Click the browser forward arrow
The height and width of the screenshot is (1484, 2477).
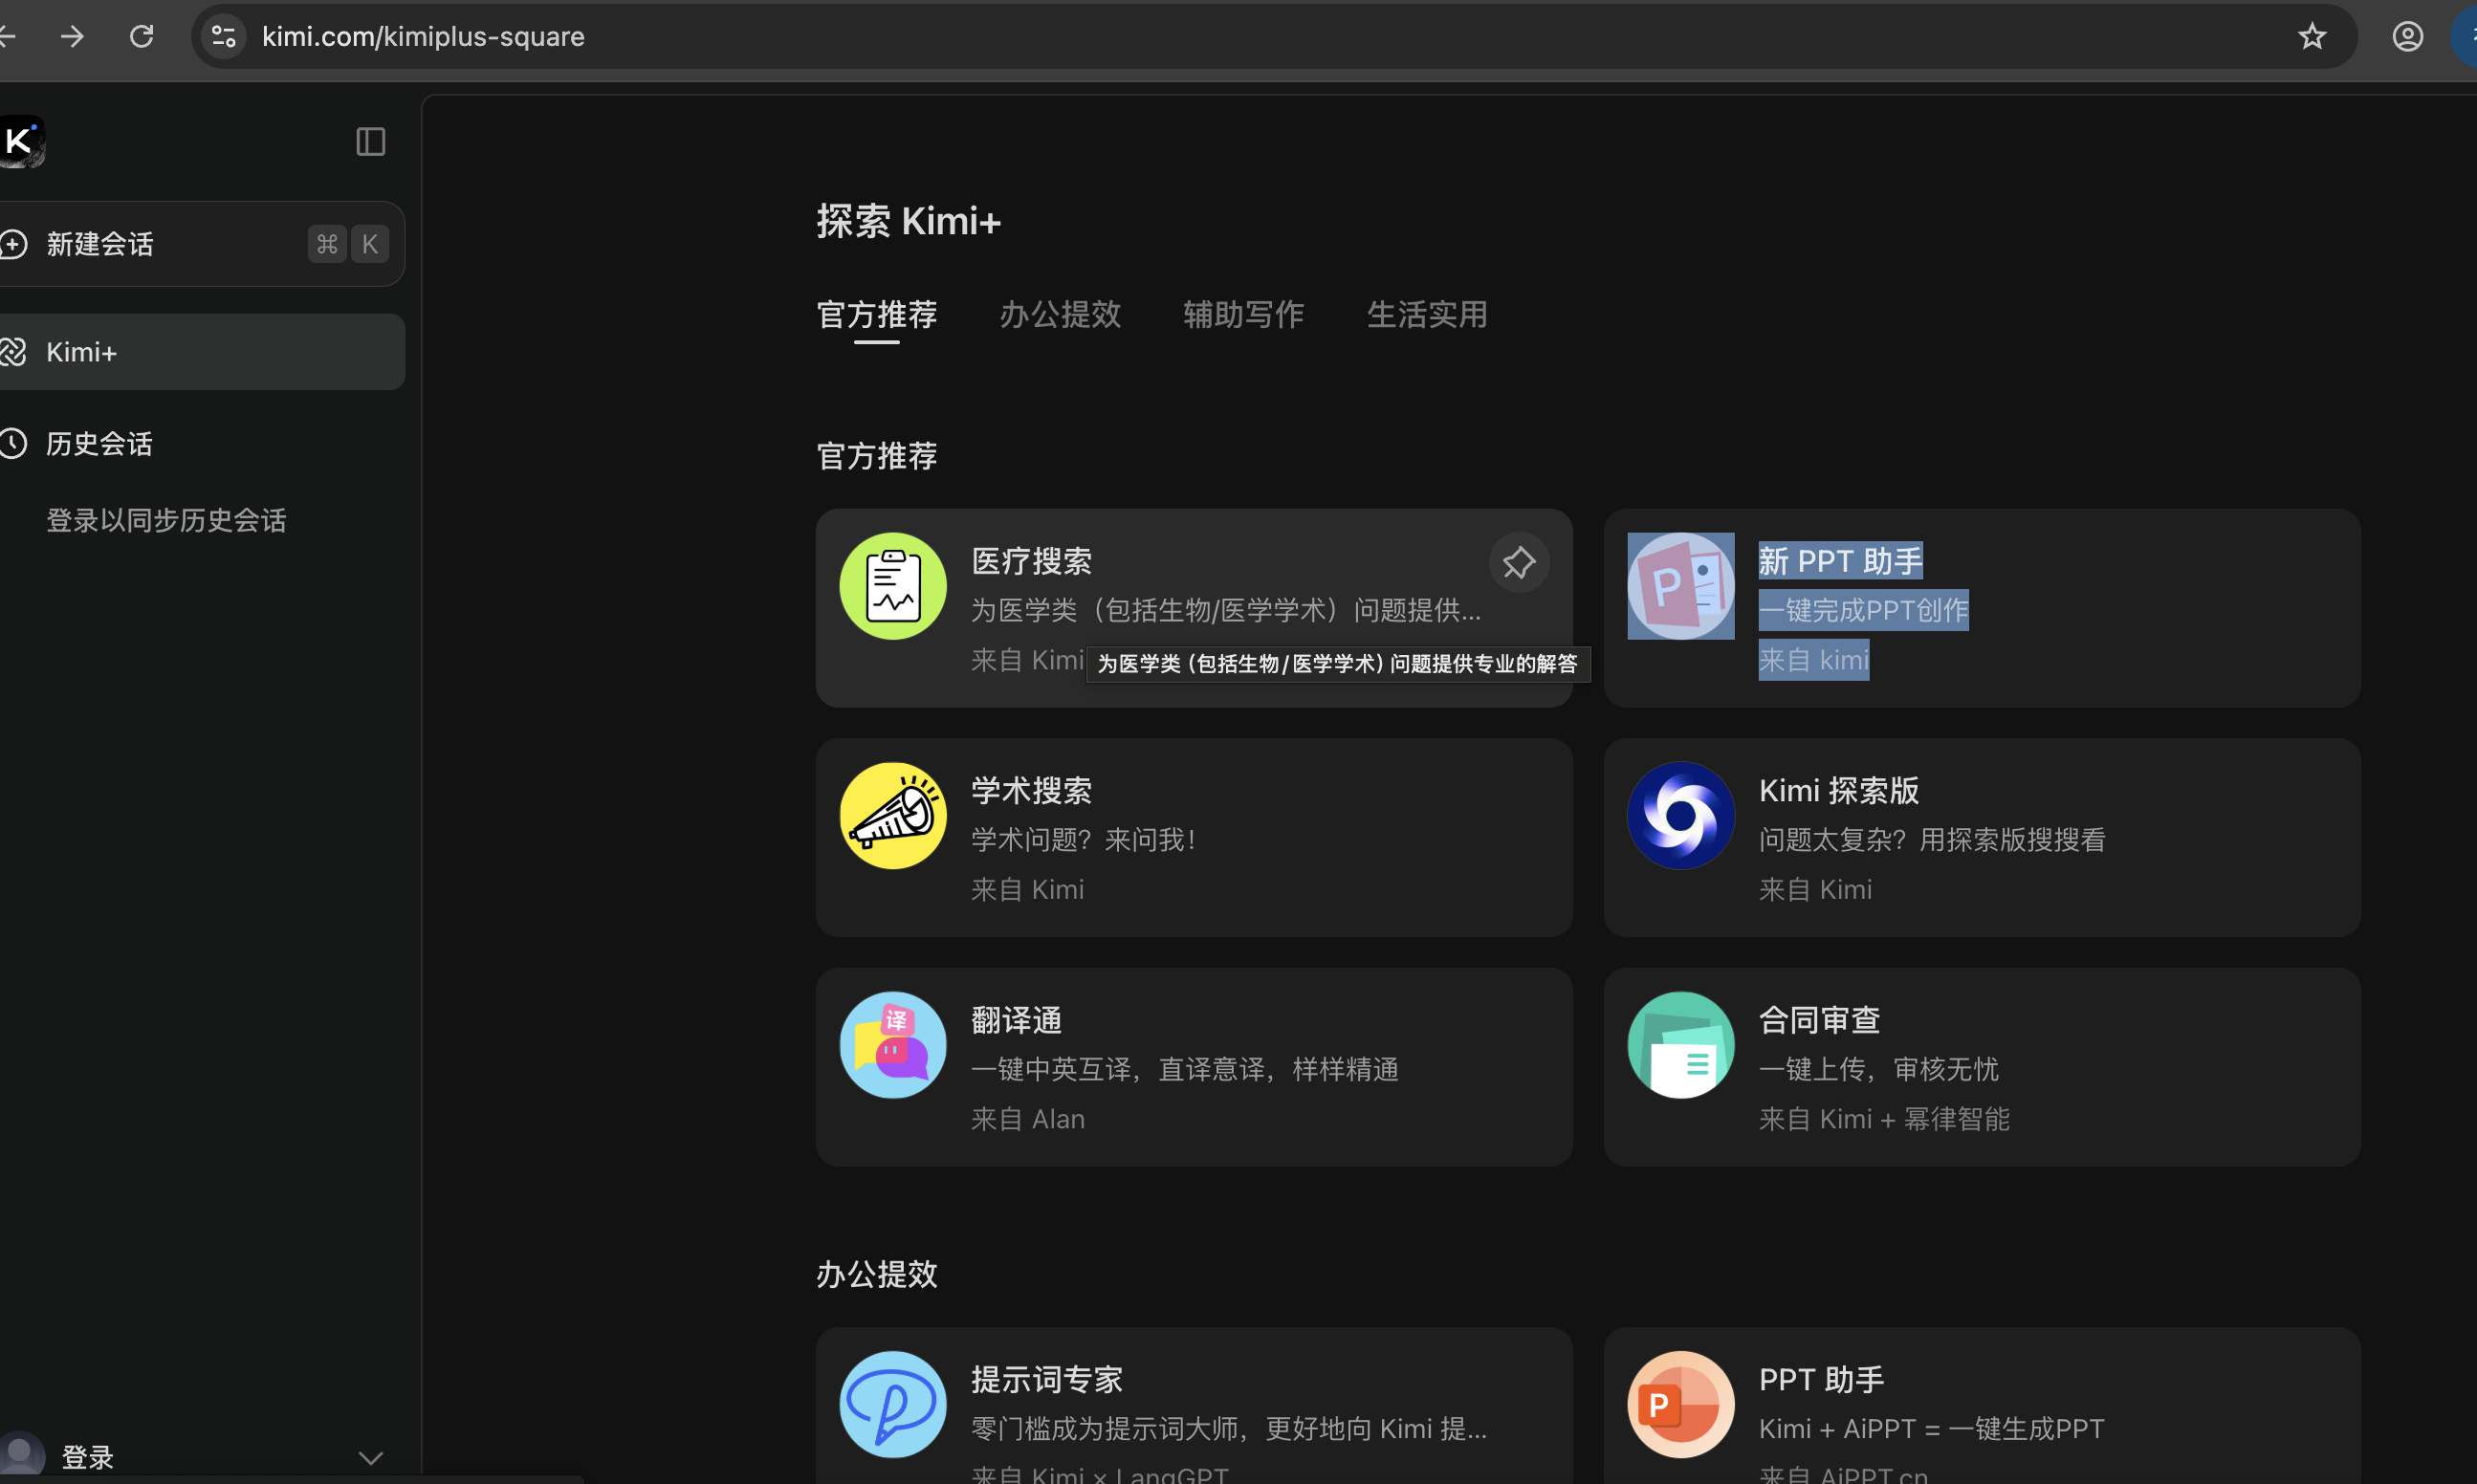(72, 36)
